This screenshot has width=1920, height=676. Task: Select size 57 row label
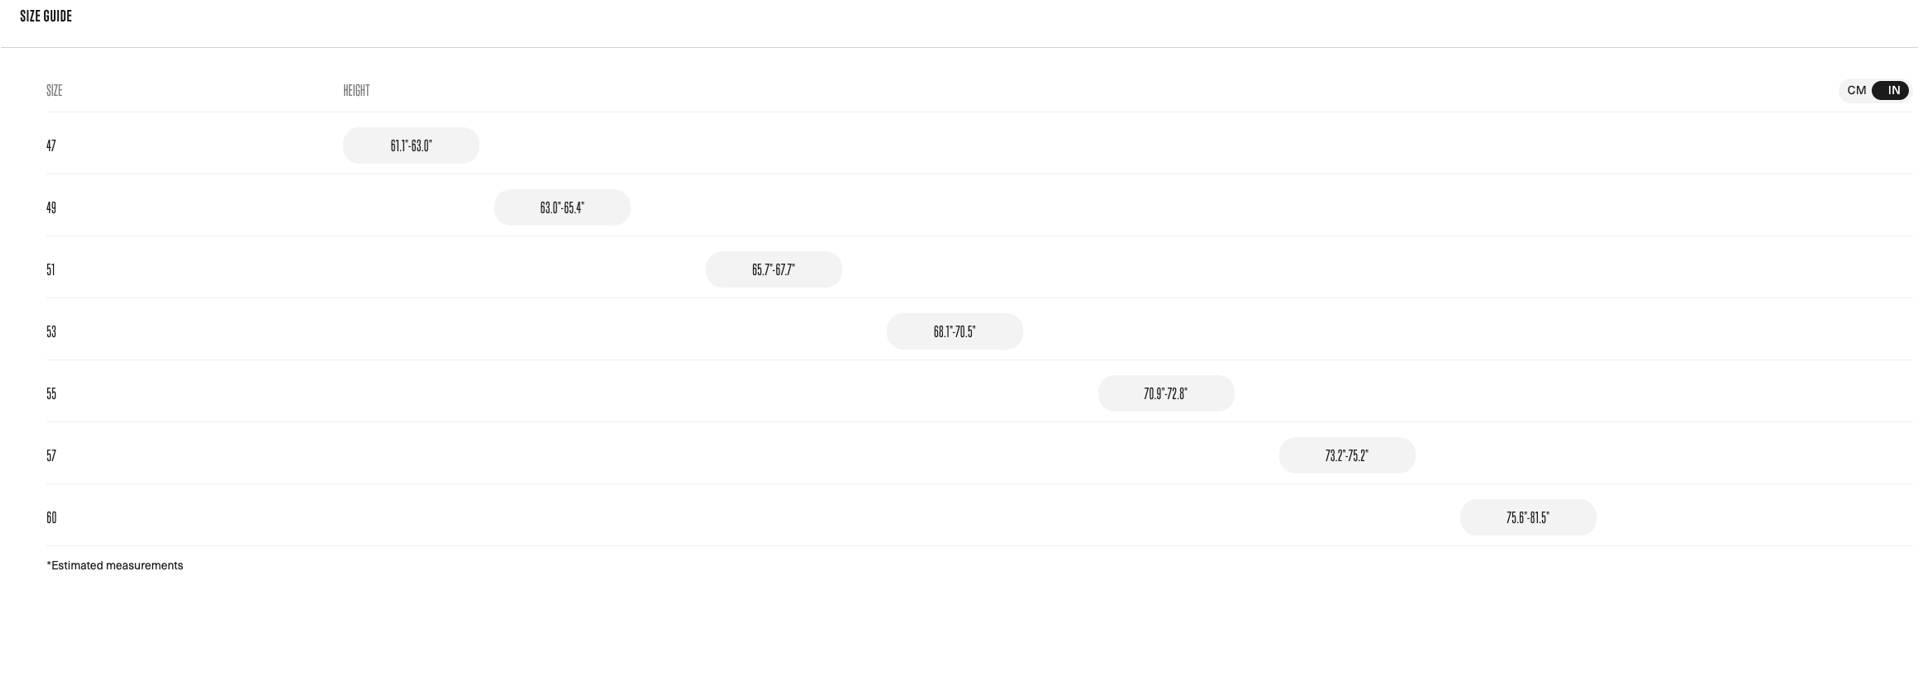(x=51, y=456)
